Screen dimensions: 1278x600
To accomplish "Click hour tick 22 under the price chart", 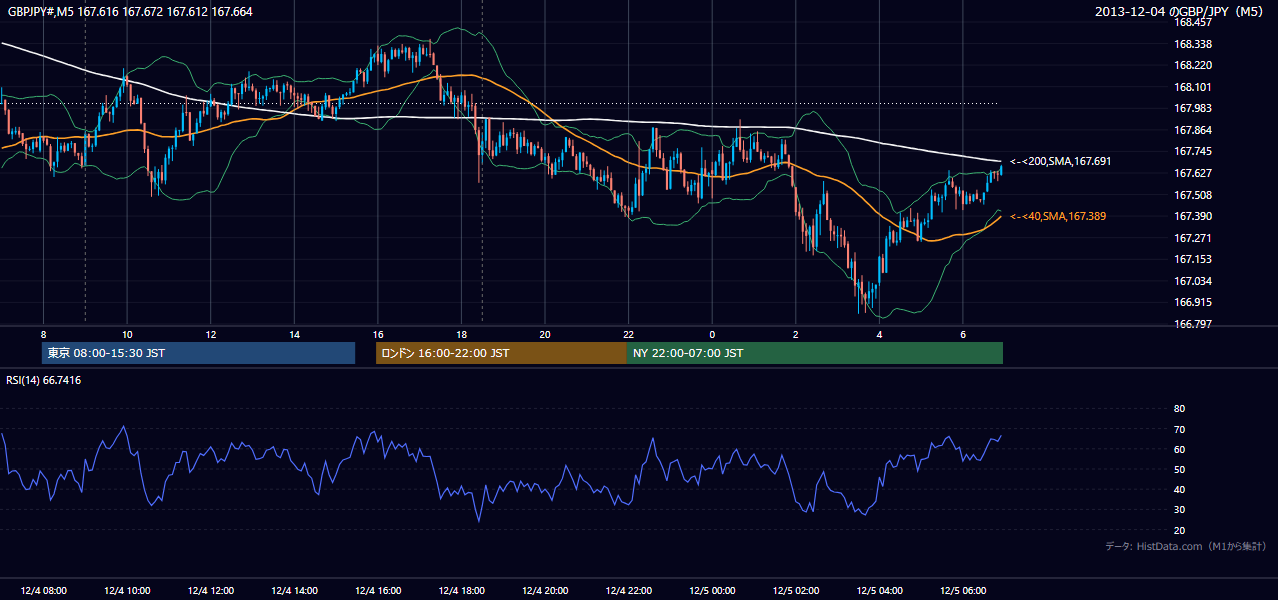I will click(629, 334).
